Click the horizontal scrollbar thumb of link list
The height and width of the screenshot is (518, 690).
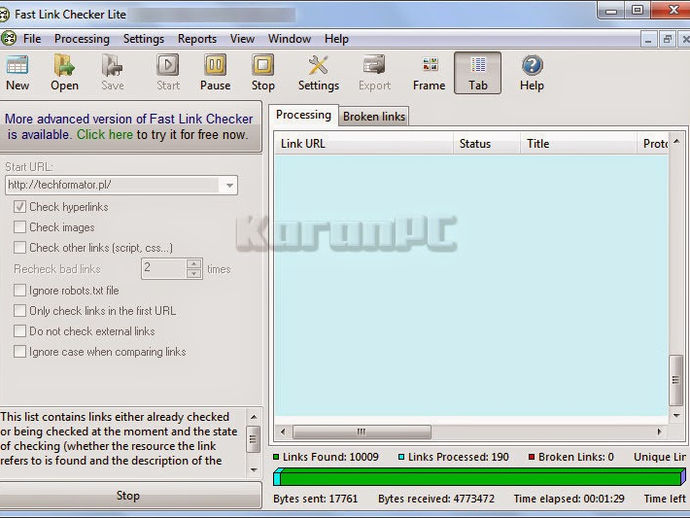click(x=362, y=432)
